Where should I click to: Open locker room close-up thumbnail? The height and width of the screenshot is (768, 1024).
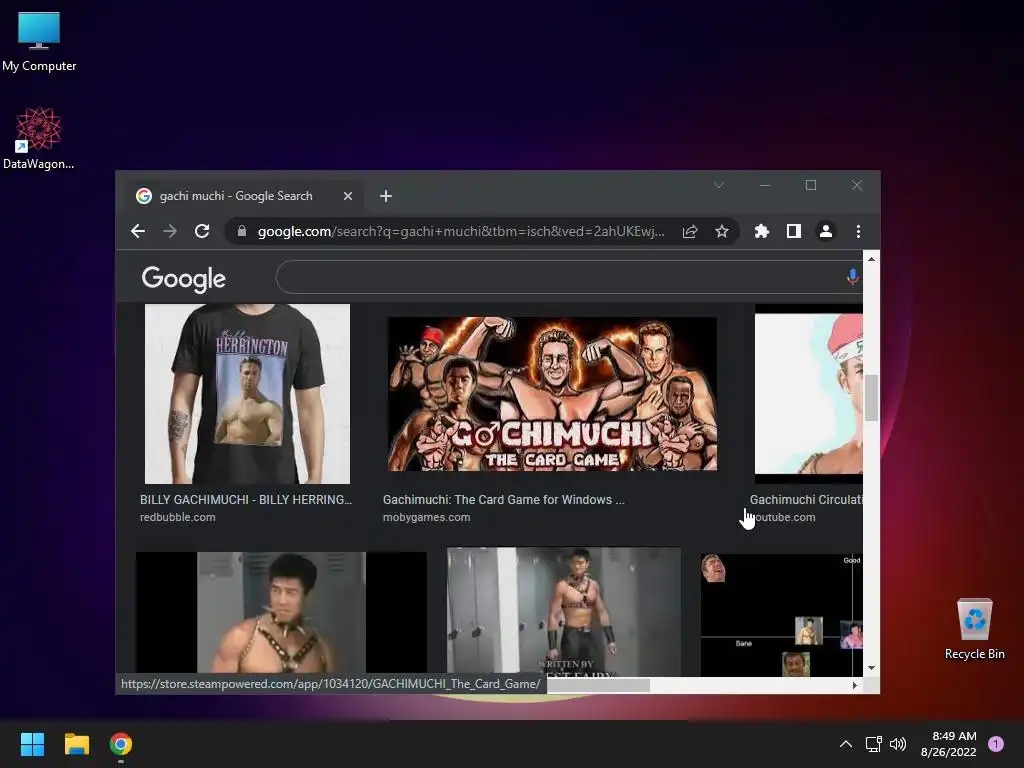(281, 613)
